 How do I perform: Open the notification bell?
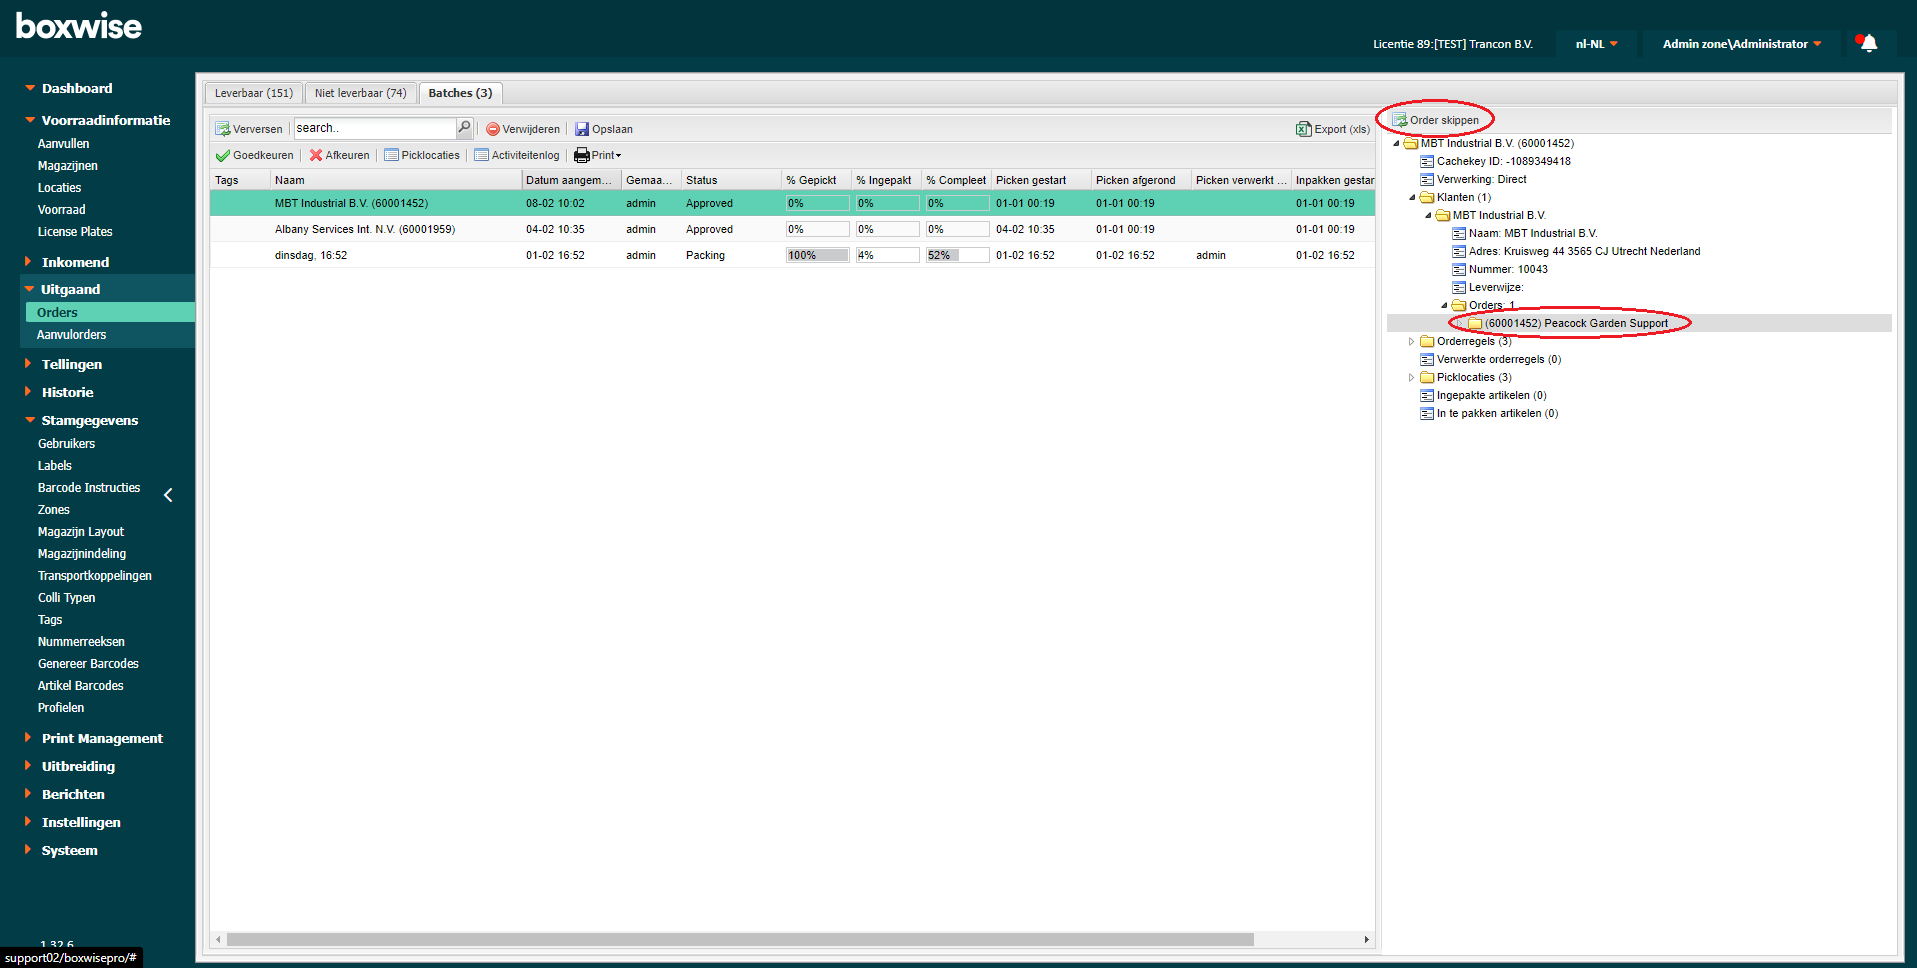tap(1868, 43)
